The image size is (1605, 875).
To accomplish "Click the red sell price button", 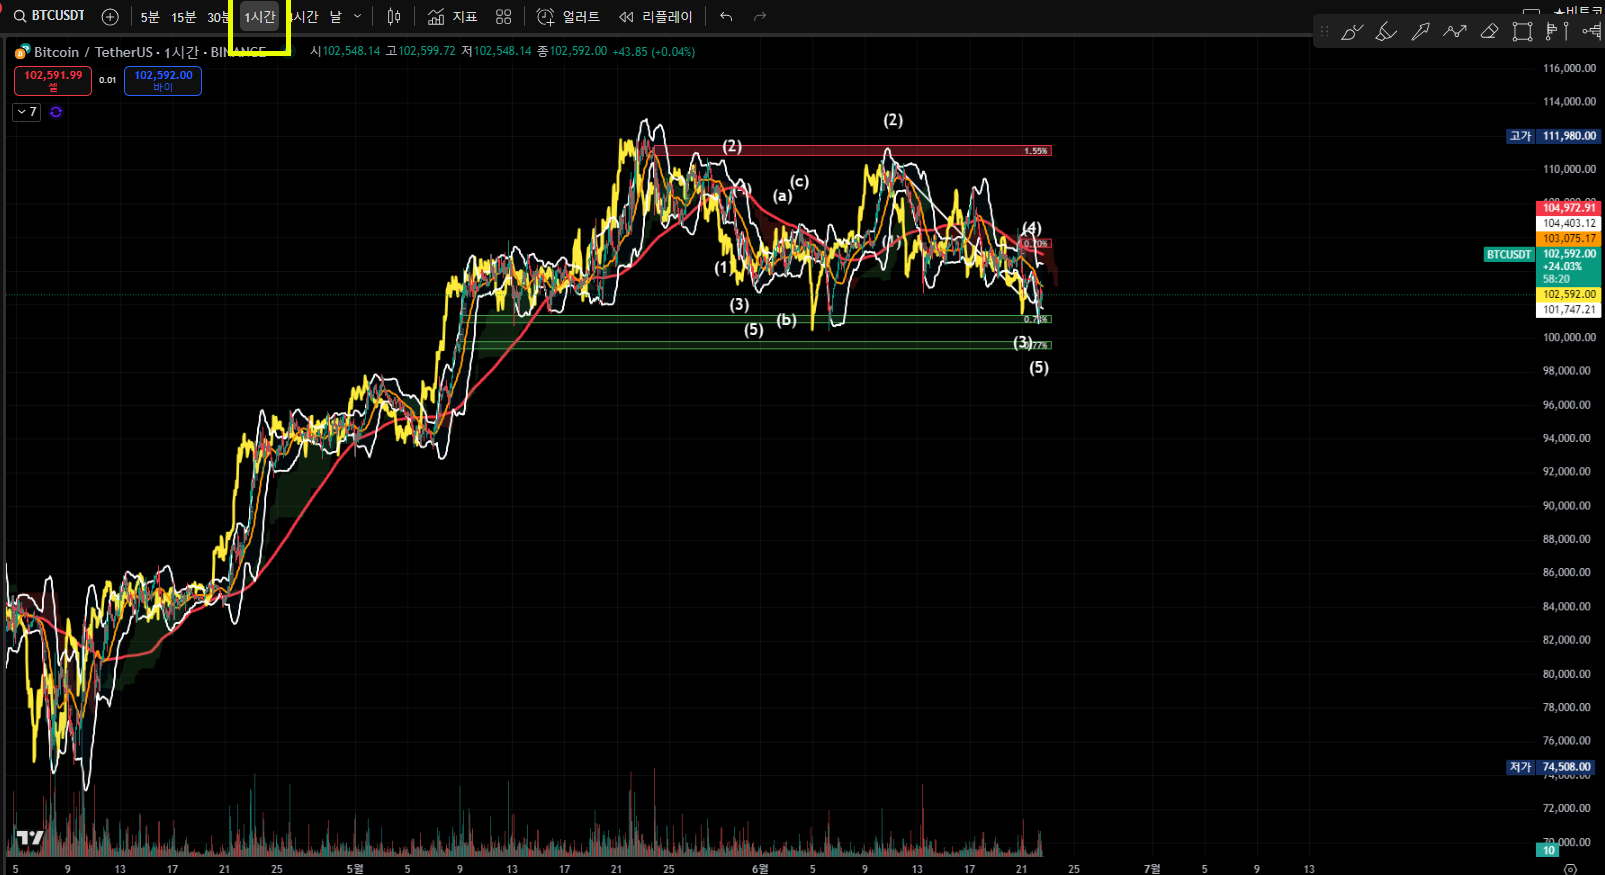I will (53, 80).
